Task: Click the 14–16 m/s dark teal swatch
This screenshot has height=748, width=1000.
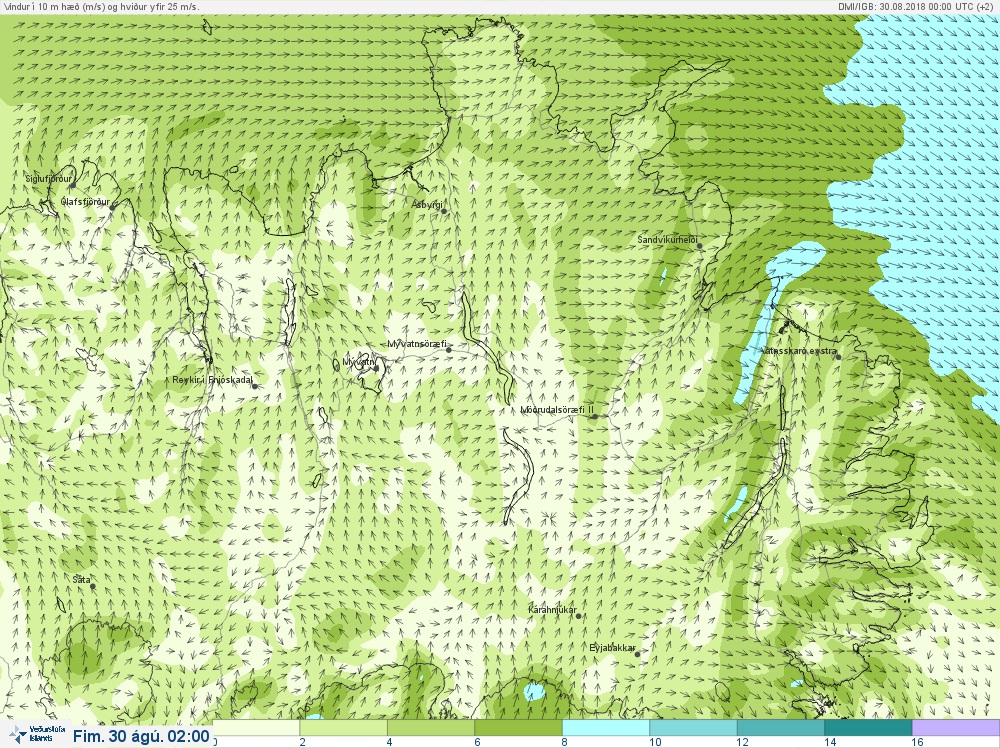Action: [x=868, y=728]
